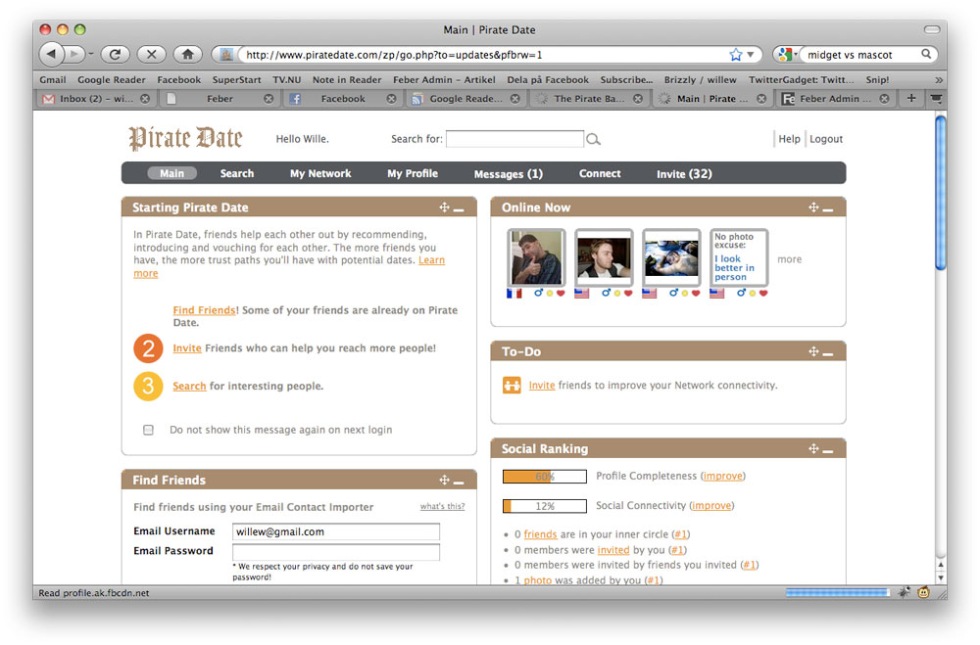Expand the bookmarks bar overflow chevron
This screenshot has height=645, width=980.
click(938, 80)
